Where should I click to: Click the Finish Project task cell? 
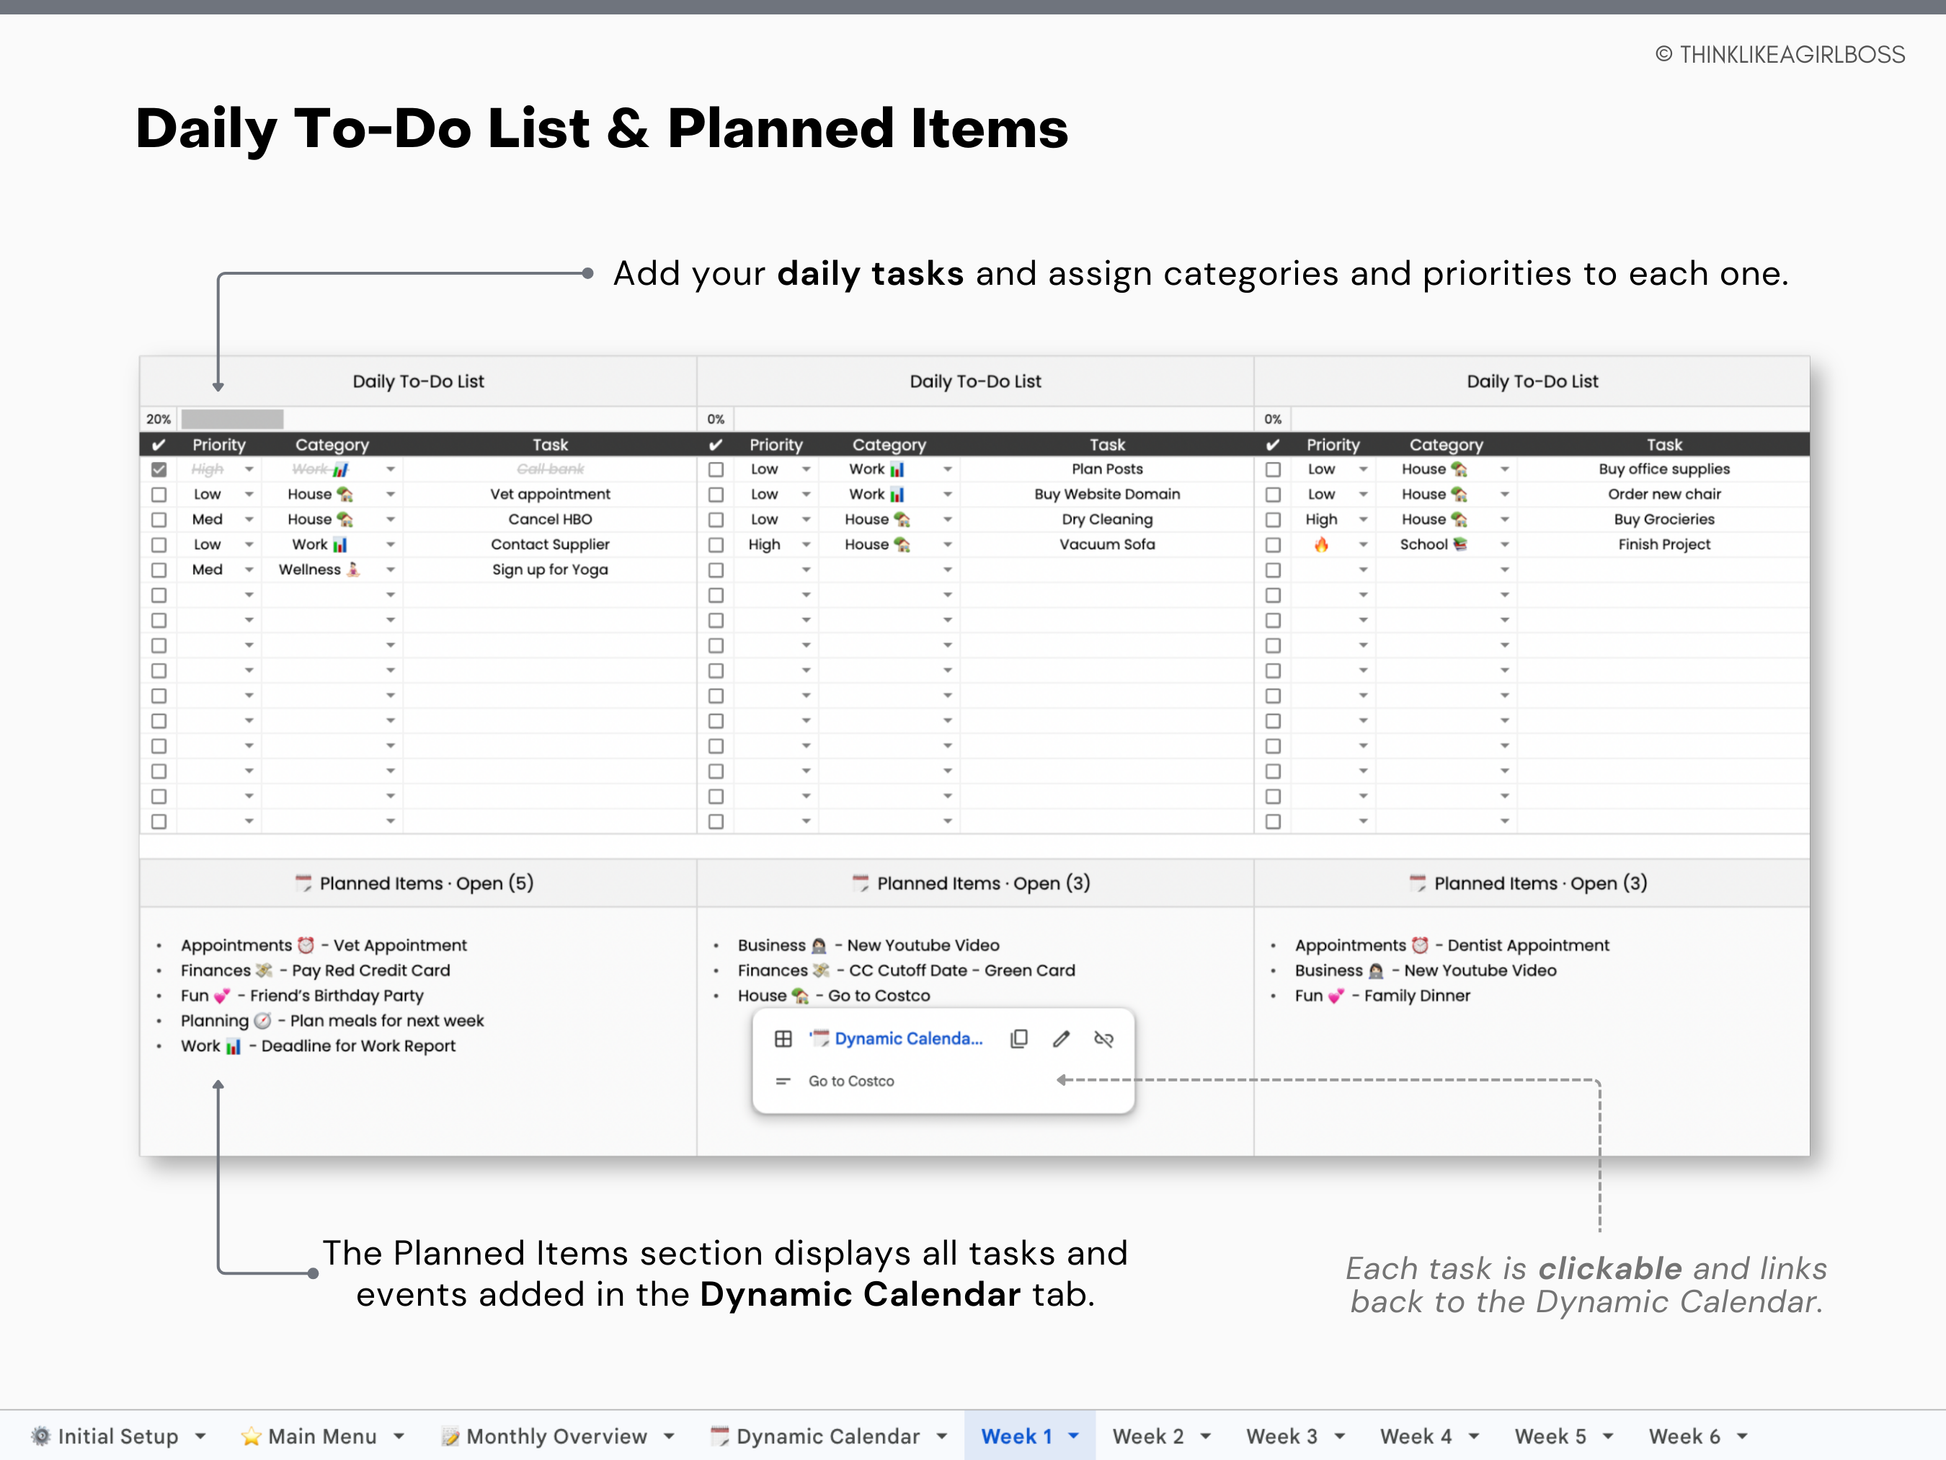tap(1664, 544)
